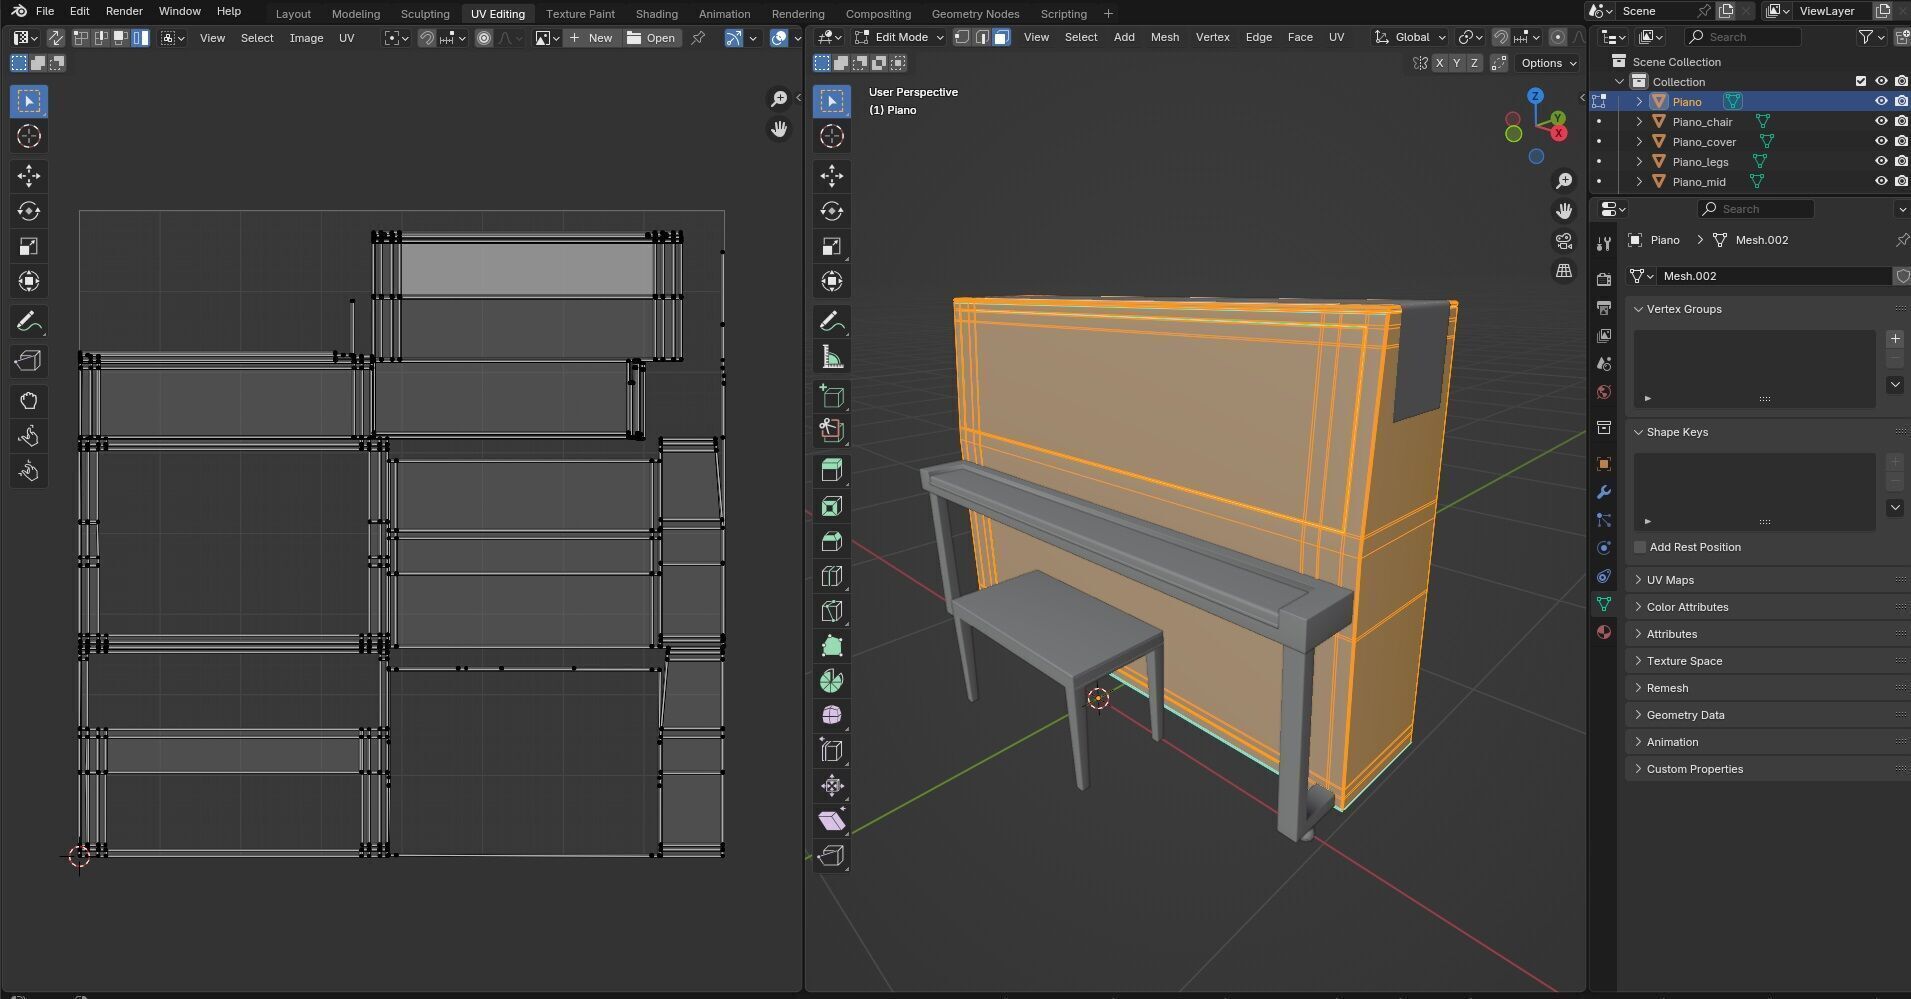Hide Piano object in viewport

point(1880,101)
